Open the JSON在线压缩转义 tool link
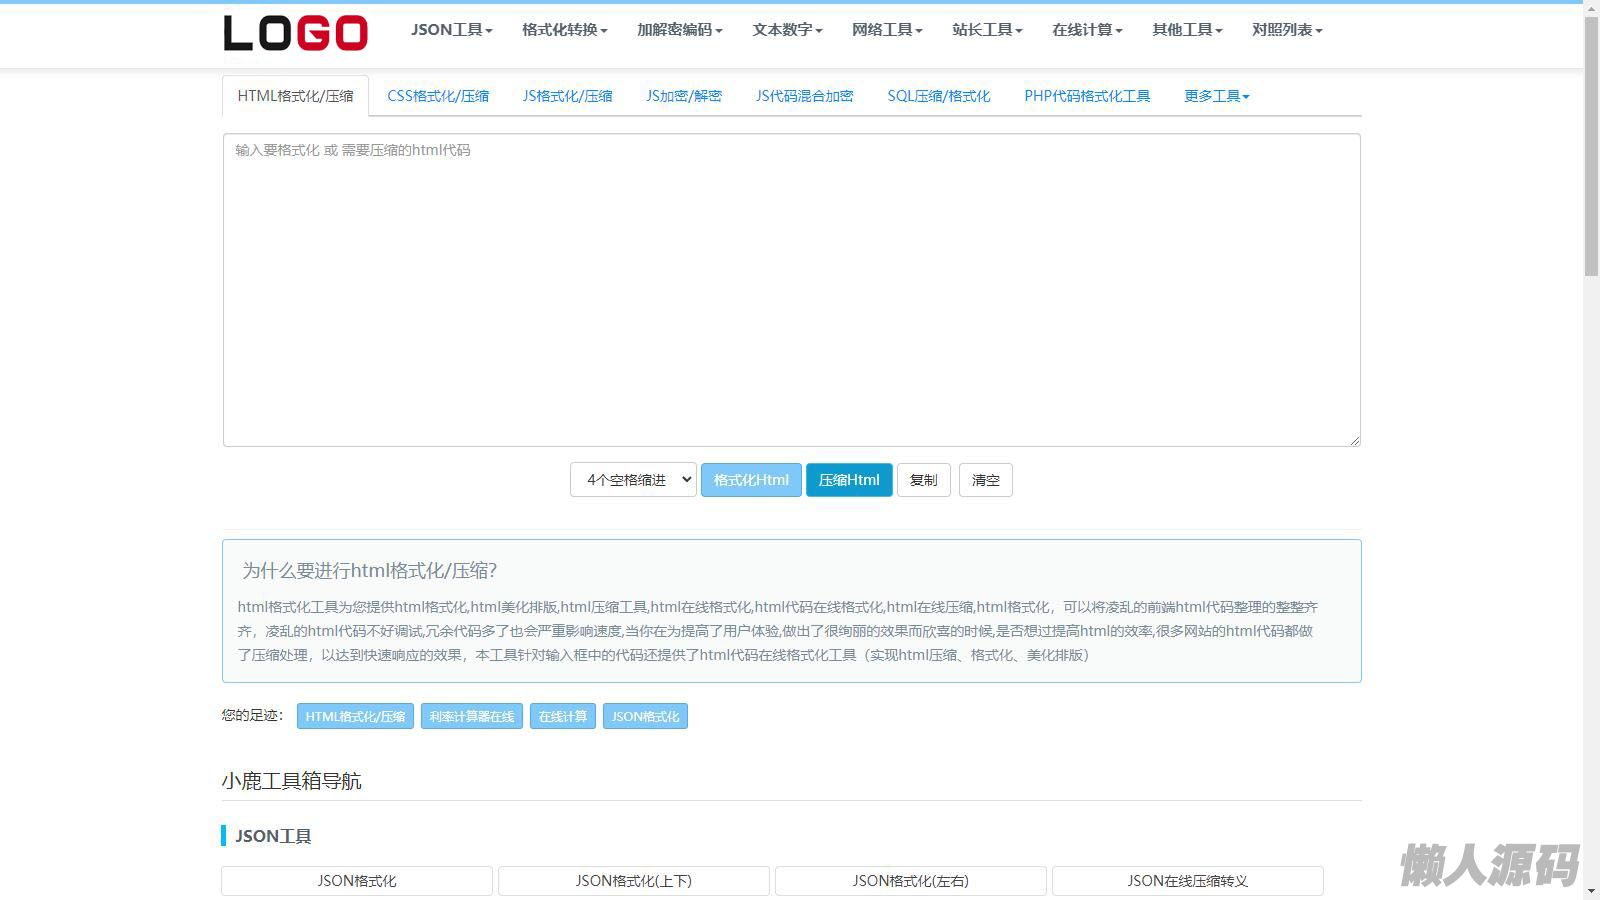 pyautogui.click(x=1187, y=881)
